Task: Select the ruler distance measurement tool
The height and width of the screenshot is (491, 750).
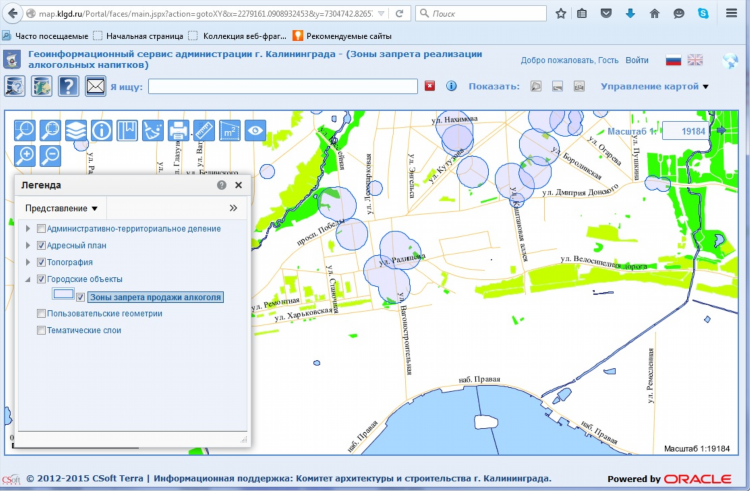Action: [x=204, y=131]
